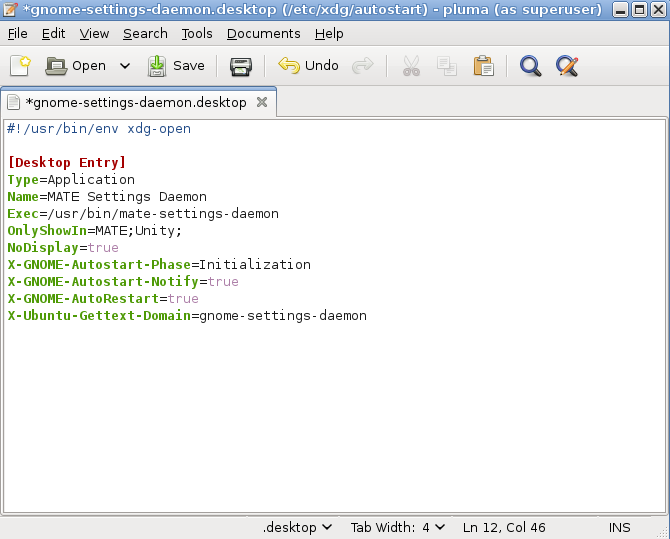Save the current file

176,66
